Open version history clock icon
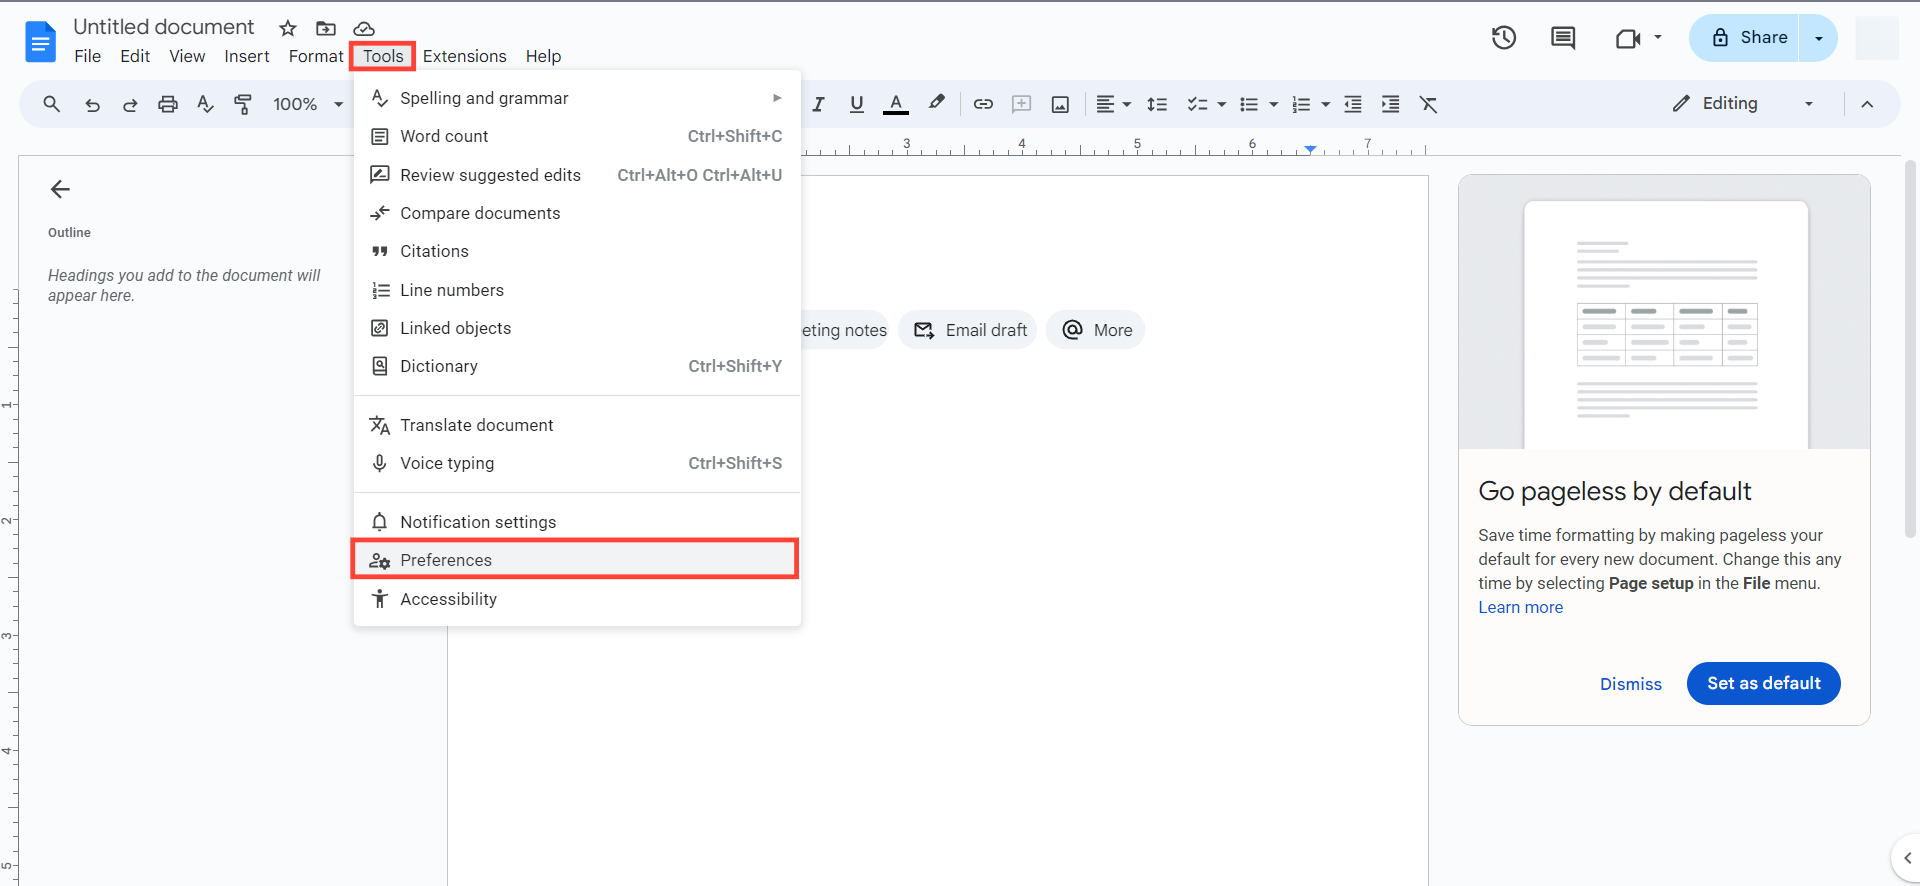 pyautogui.click(x=1504, y=38)
